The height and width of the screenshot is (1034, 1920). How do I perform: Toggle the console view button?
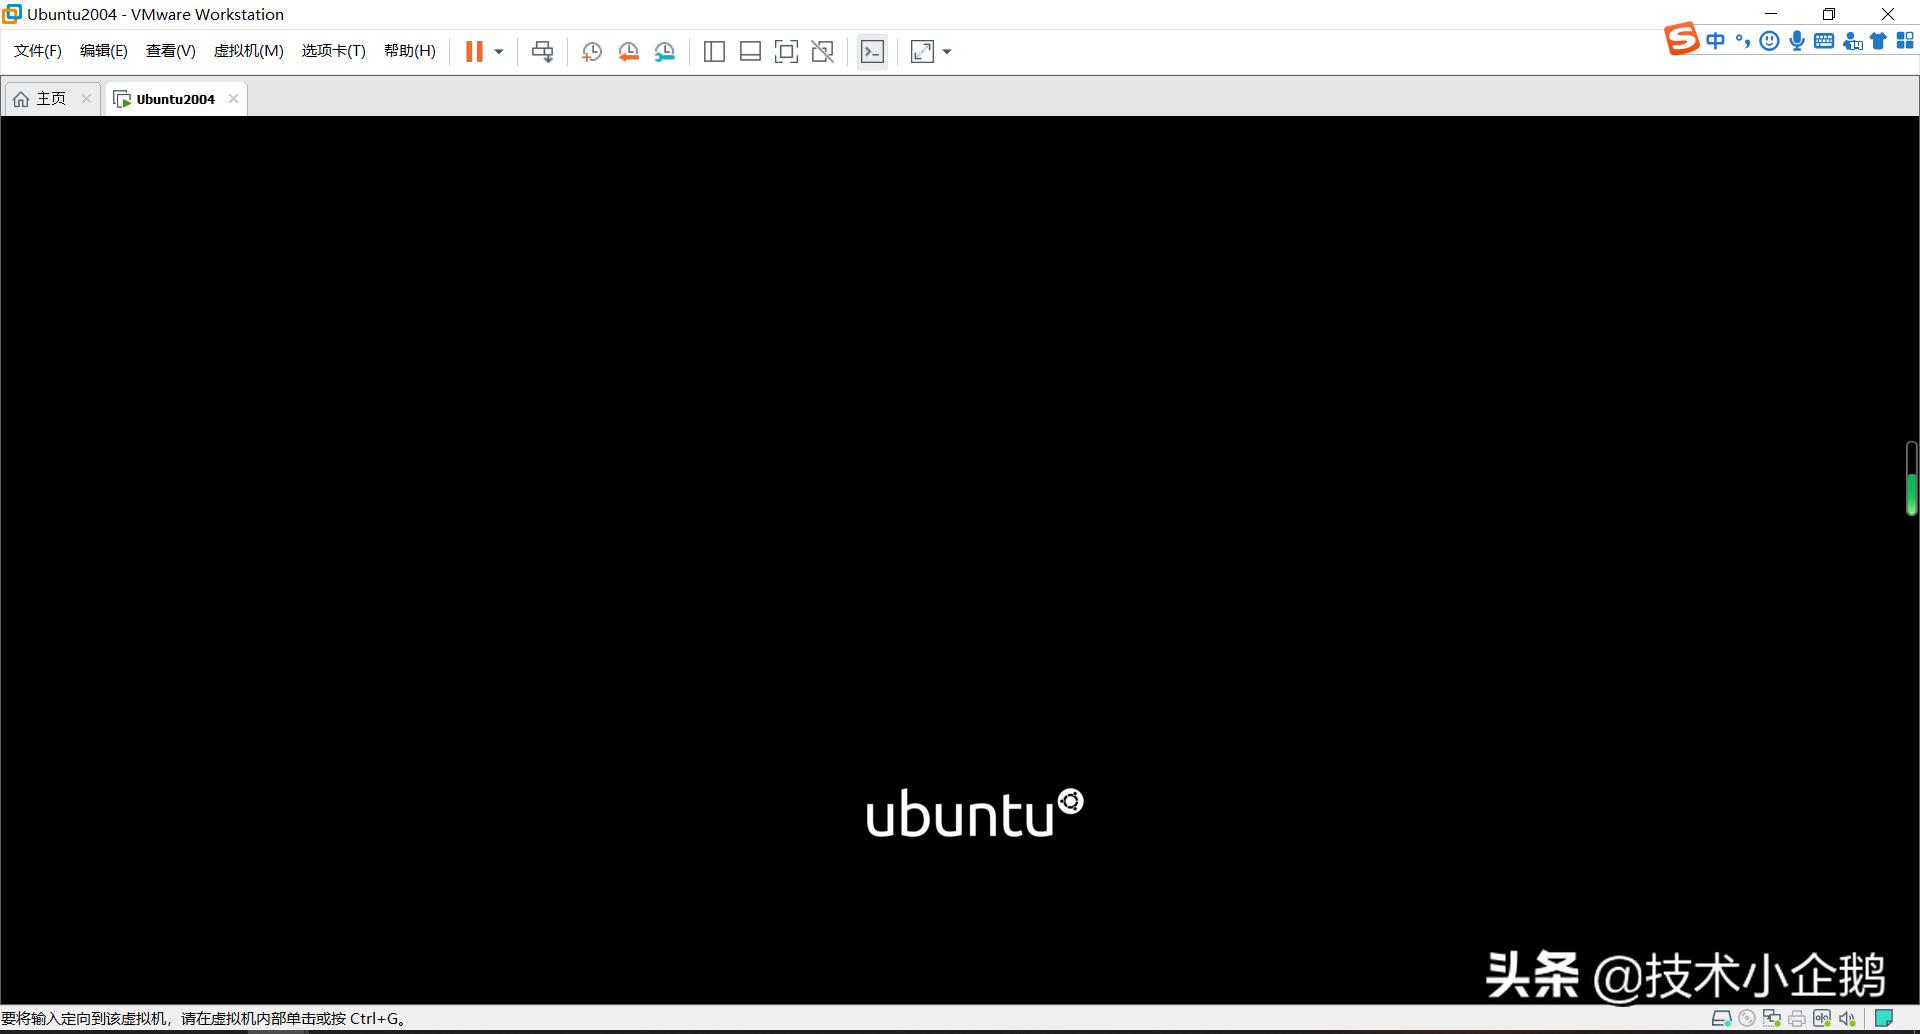coord(872,52)
